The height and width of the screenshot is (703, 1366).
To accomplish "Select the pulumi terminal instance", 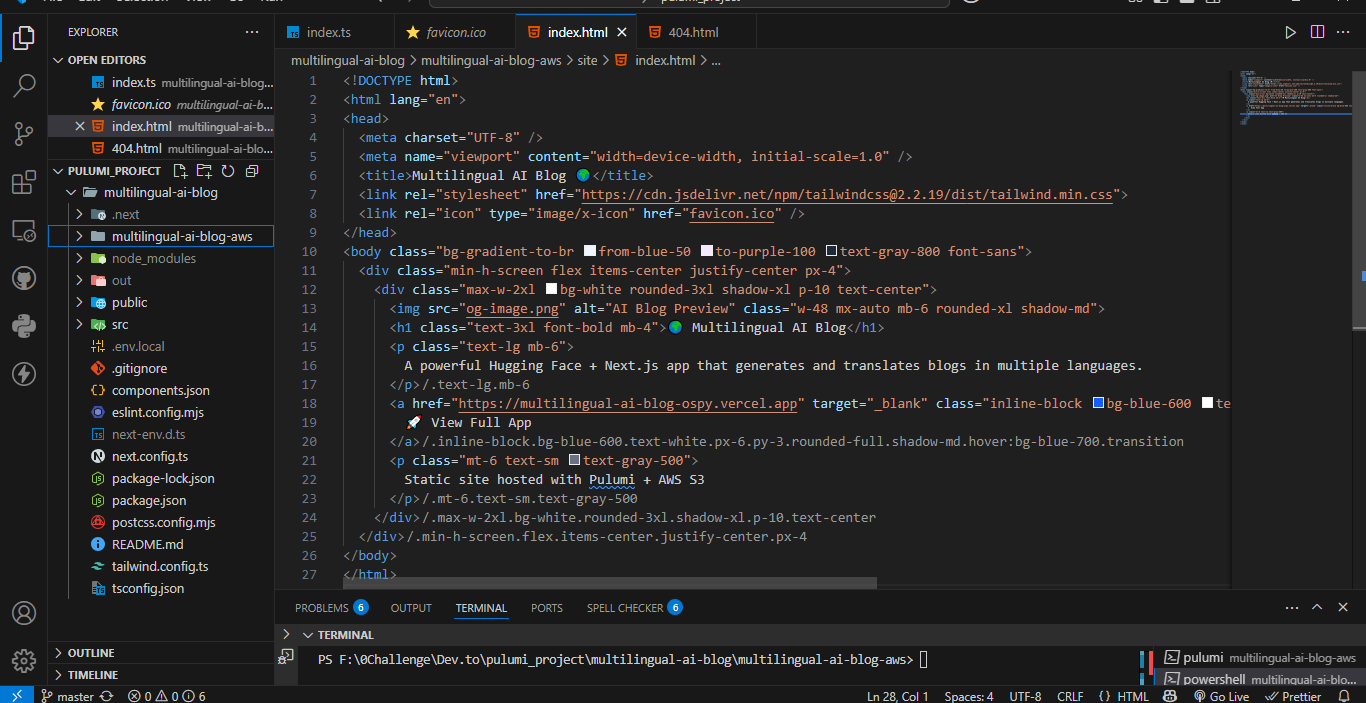I will 1259,658.
